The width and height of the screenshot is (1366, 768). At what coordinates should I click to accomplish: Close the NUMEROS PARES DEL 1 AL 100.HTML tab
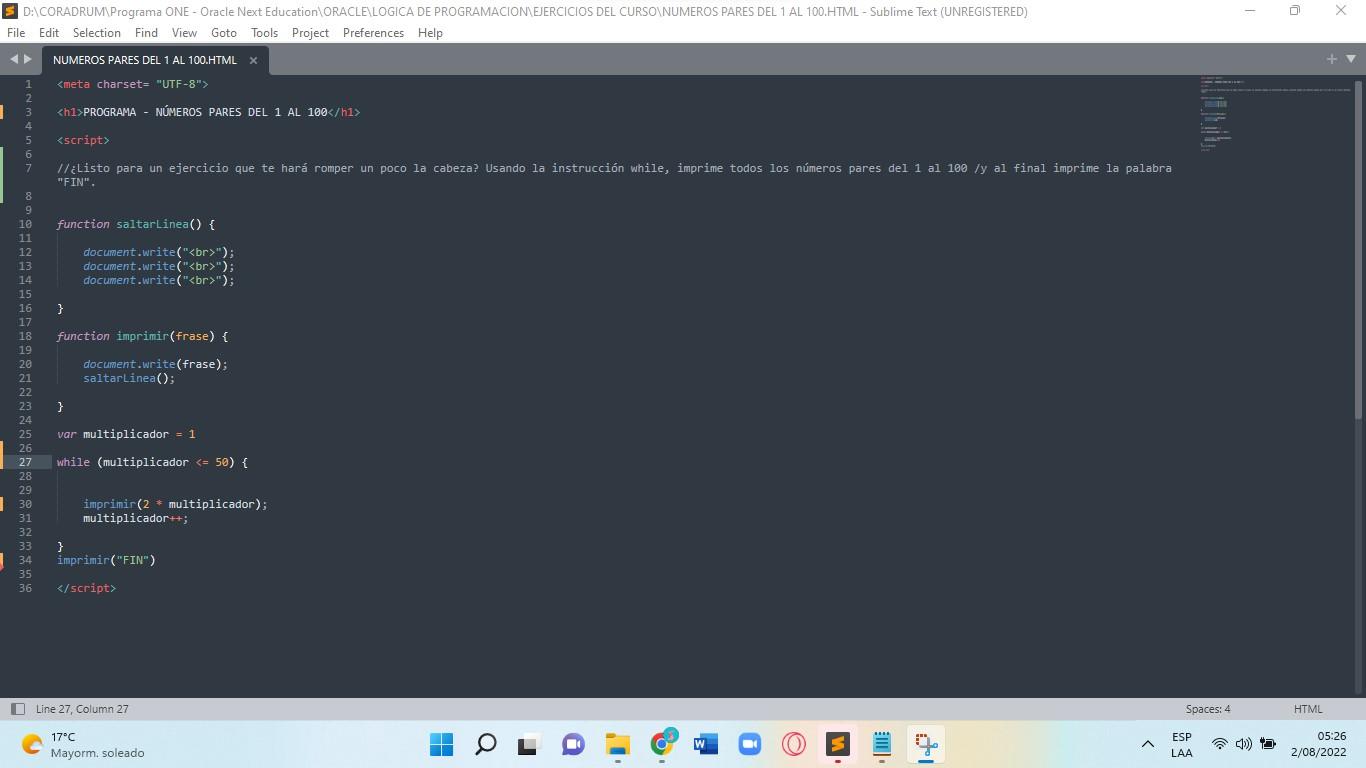pos(253,60)
